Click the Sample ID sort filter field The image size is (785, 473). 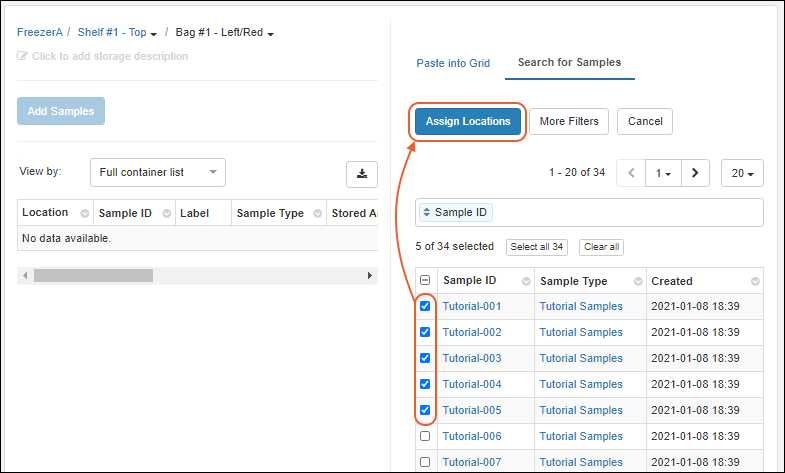(455, 212)
